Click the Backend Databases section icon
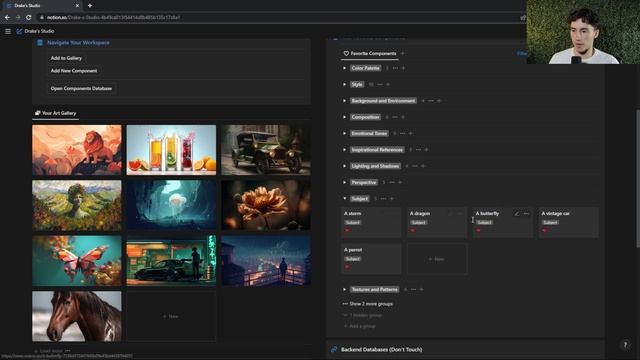The height and width of the screenshot is (360, 640). 334,349
